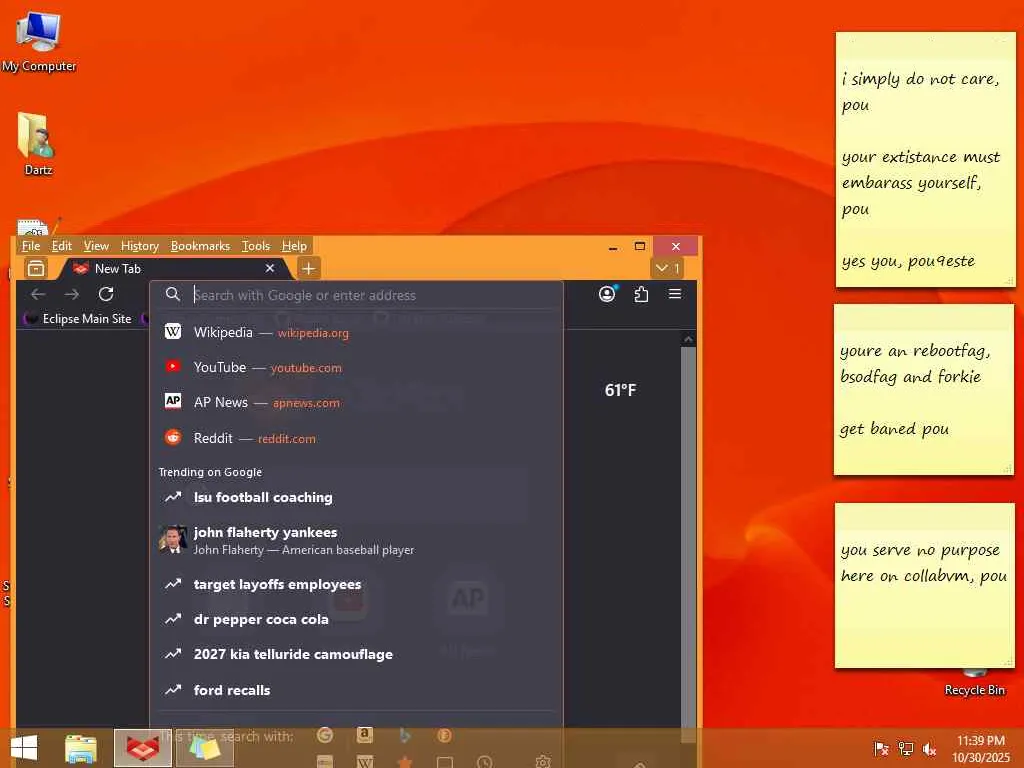This screenshot has height=768, width=1024.
Task: Click the magnifier icon in the address bar
Action: [172, 295]
